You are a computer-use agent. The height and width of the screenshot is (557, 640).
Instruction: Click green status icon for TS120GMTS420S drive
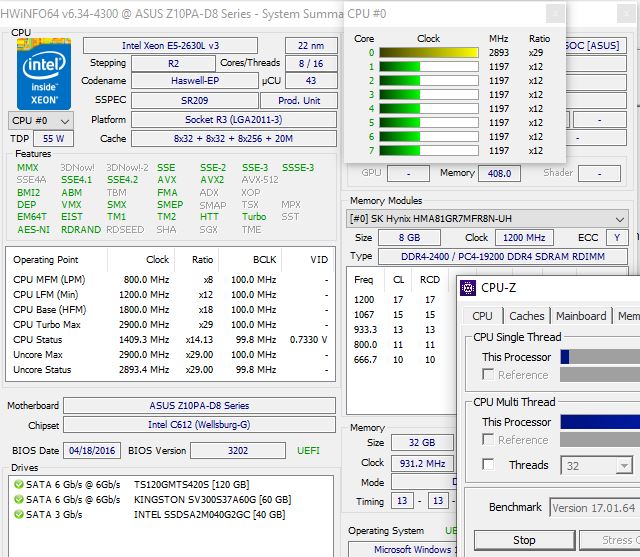point(18,484)
